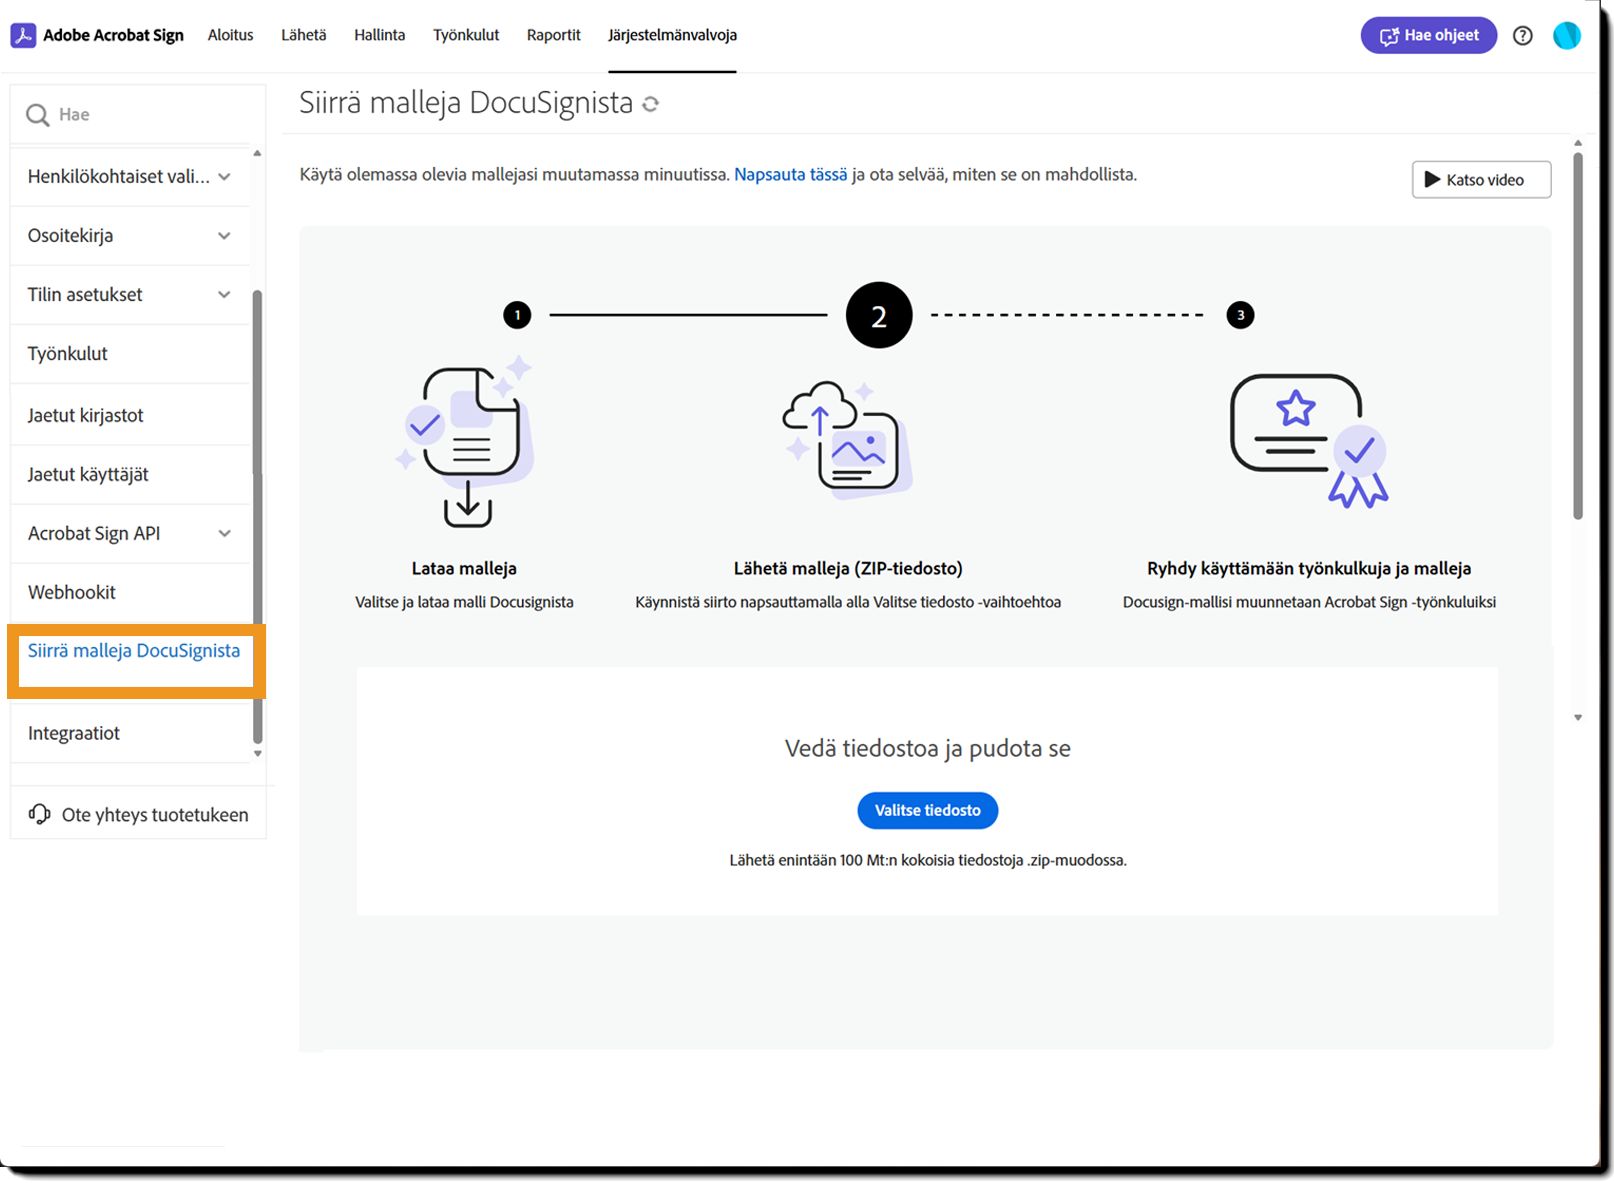Image resolution: width=1614 pixels, height=1183 pixels.
Task: Select the Järjestelmänvalvoja tab
Action: pos(672,35)
